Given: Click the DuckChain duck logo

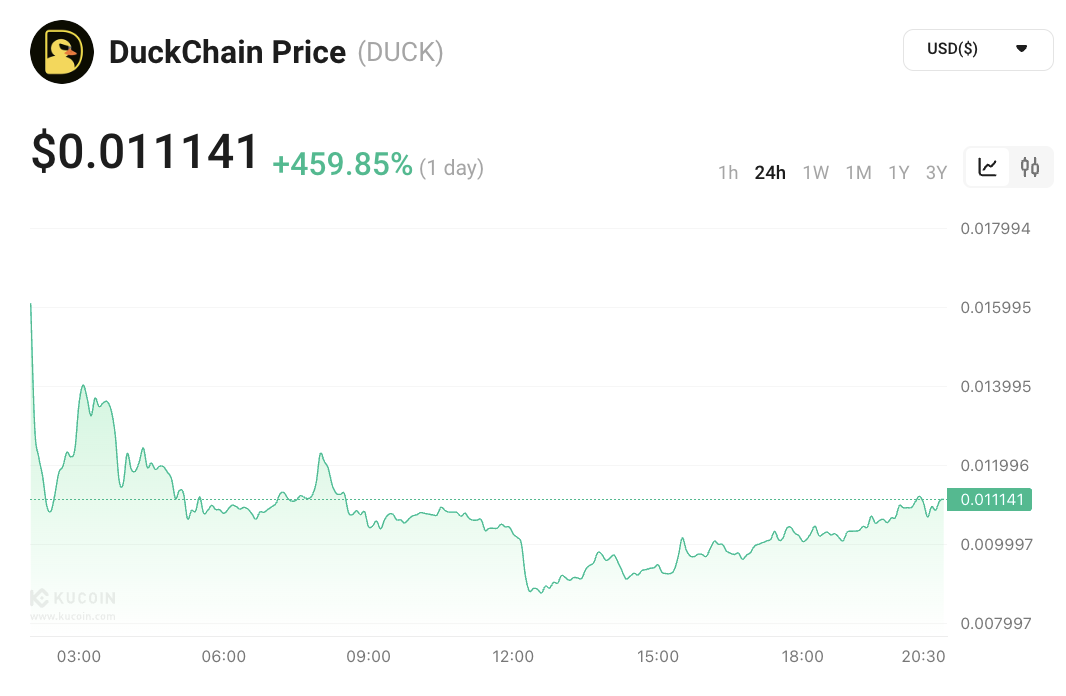Looking at the screenshot, I should tap(62, 52).
